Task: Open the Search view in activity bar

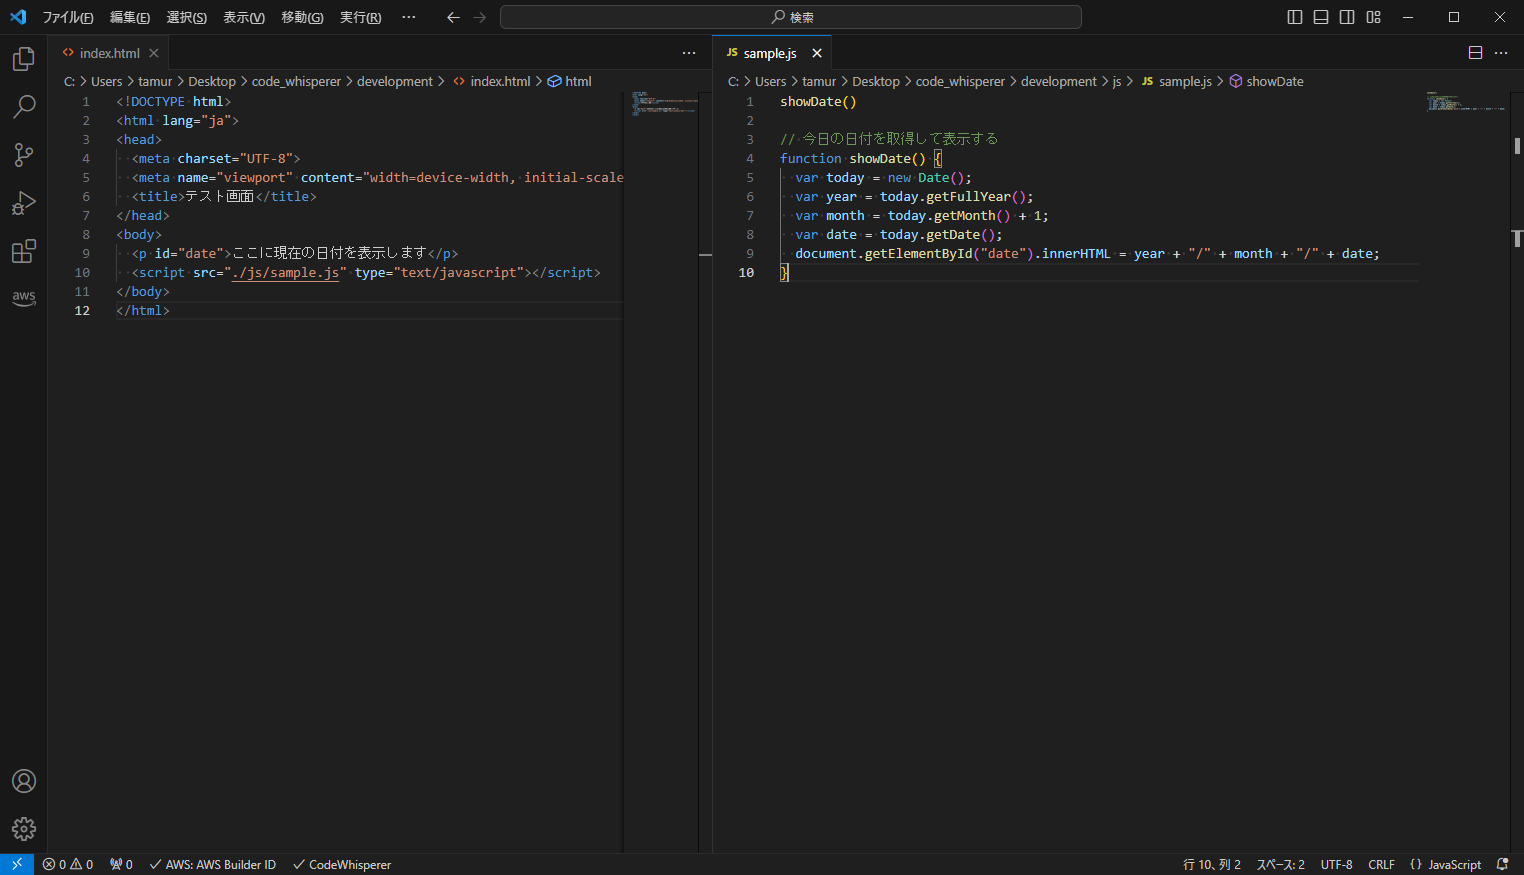Action: pyautogui.click(x=24, y=107)
